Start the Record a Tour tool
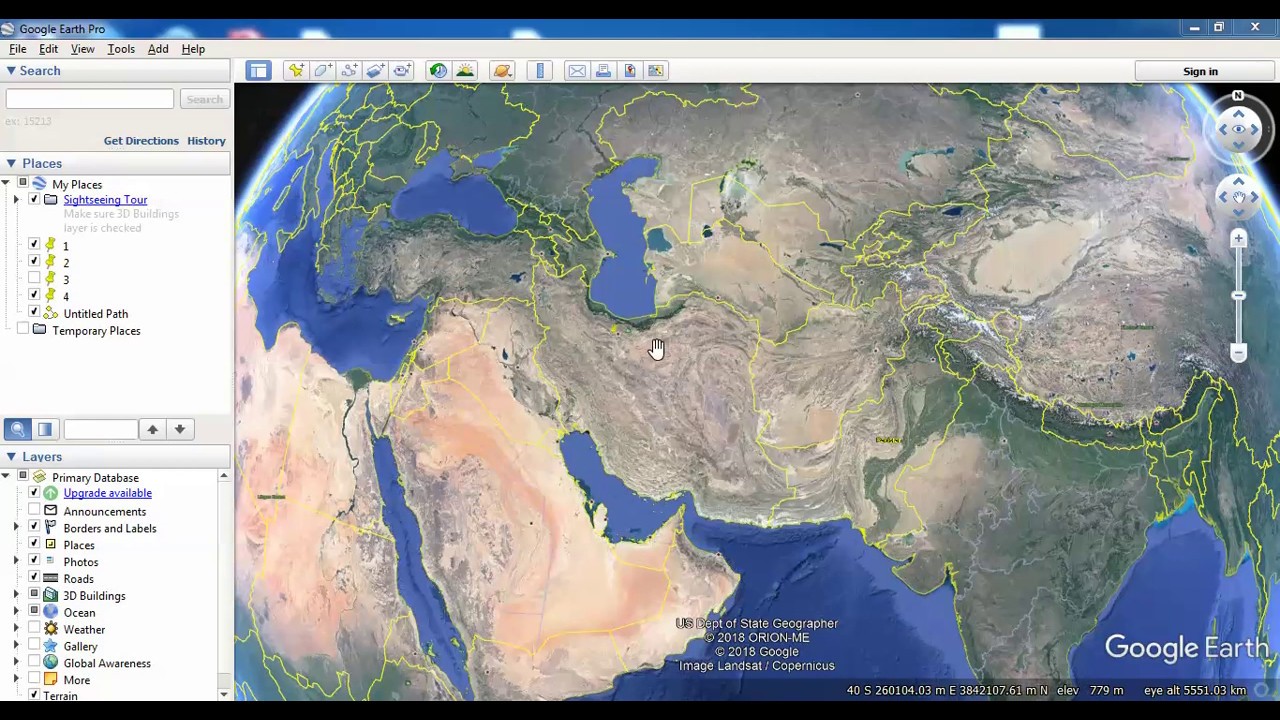1280x720 pixels. pos(402,71)
